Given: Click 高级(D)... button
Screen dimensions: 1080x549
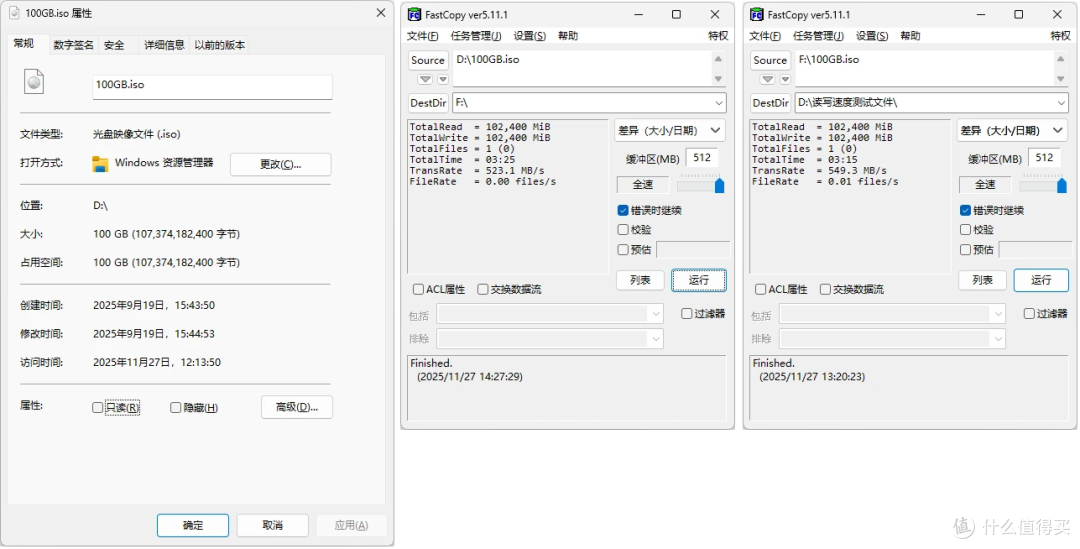Looking at the screenshot, I should pos(297,407).
